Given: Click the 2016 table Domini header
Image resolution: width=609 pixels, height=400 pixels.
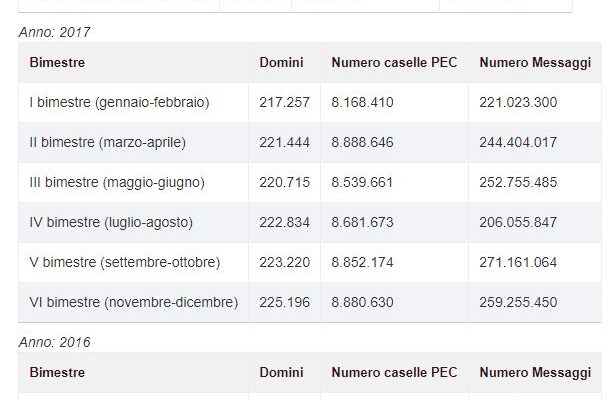Looking at the screenshot, I should 281,372.
